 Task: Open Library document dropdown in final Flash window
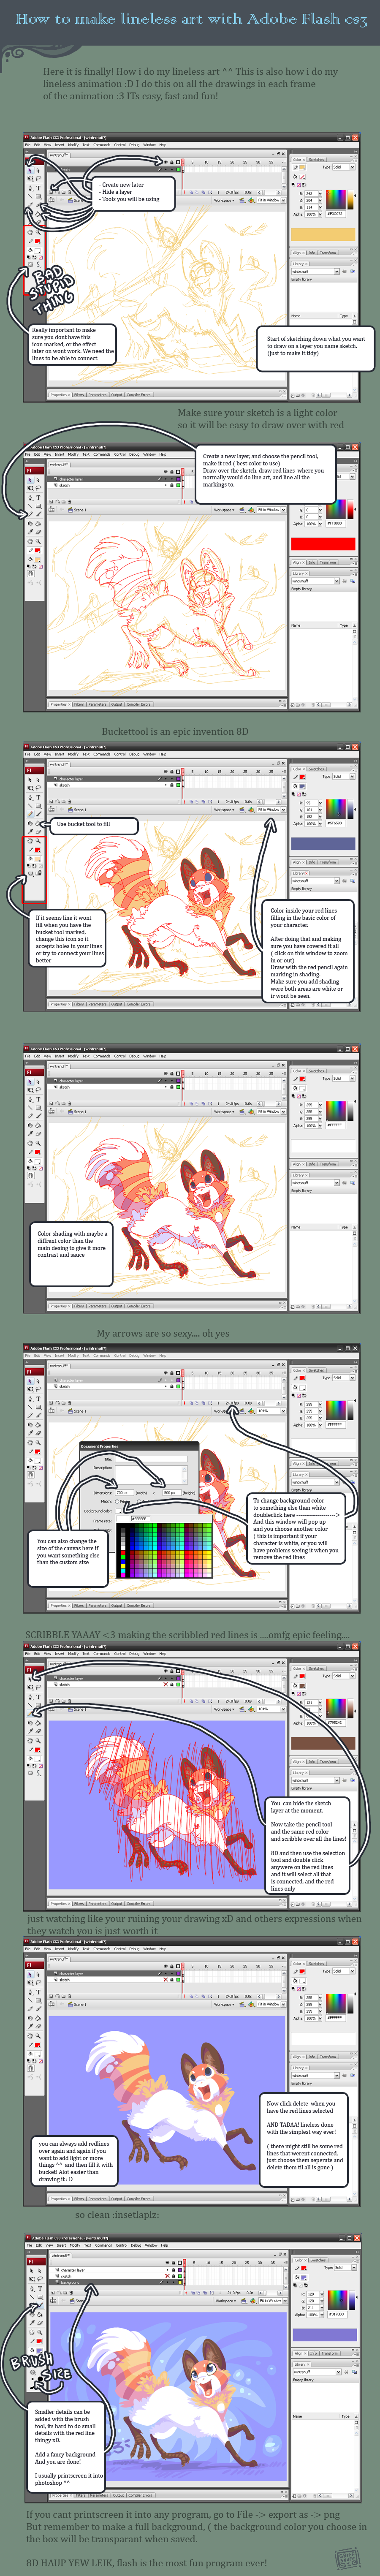pos(317,2372)
